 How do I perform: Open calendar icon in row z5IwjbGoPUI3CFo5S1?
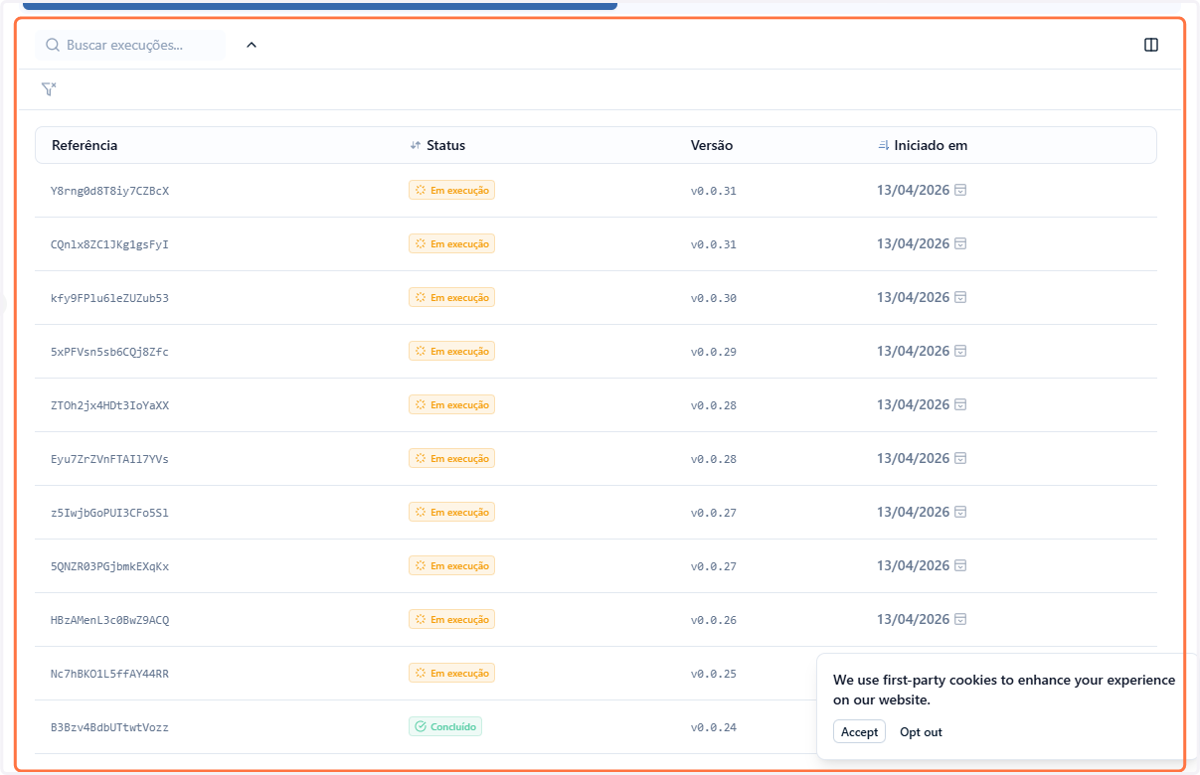coord(961,512)
